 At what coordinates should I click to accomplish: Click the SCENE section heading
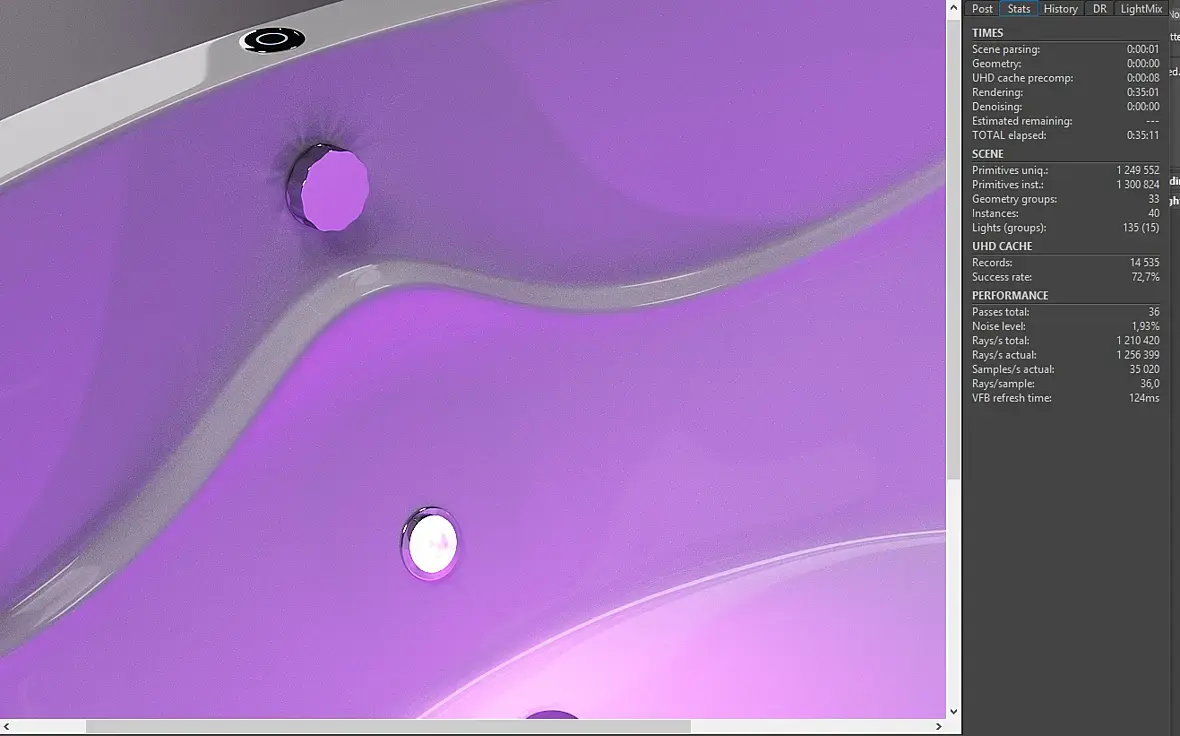coord(987,154)
